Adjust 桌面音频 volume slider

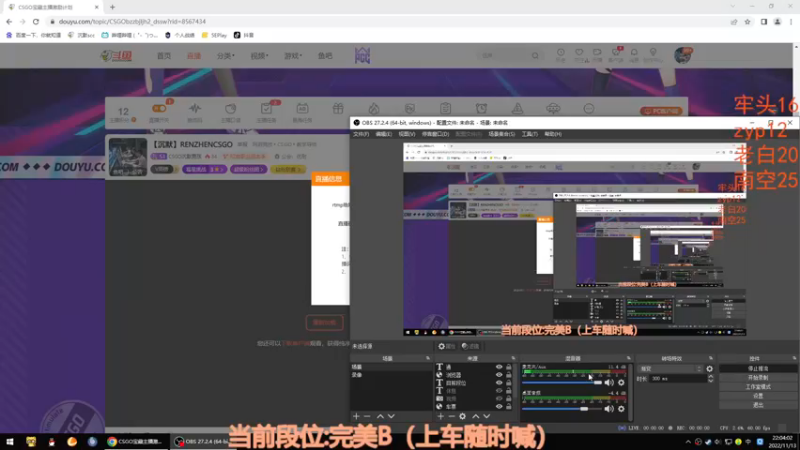click(x=562, y=409)
